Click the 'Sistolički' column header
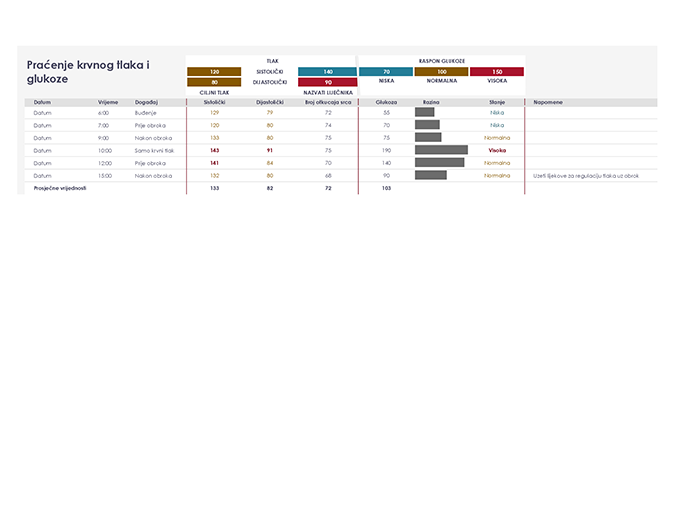The height and width of the screenshot is (520, 675). click(214, 102)
